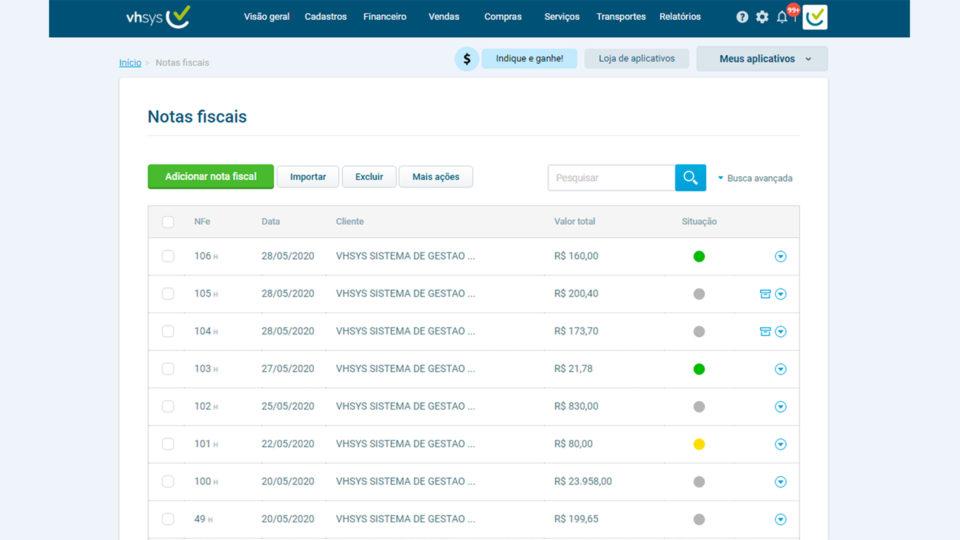Screen dimensions: 960x540
Task: Open row actions arrow for NFe 100
Action: [780, 482]
